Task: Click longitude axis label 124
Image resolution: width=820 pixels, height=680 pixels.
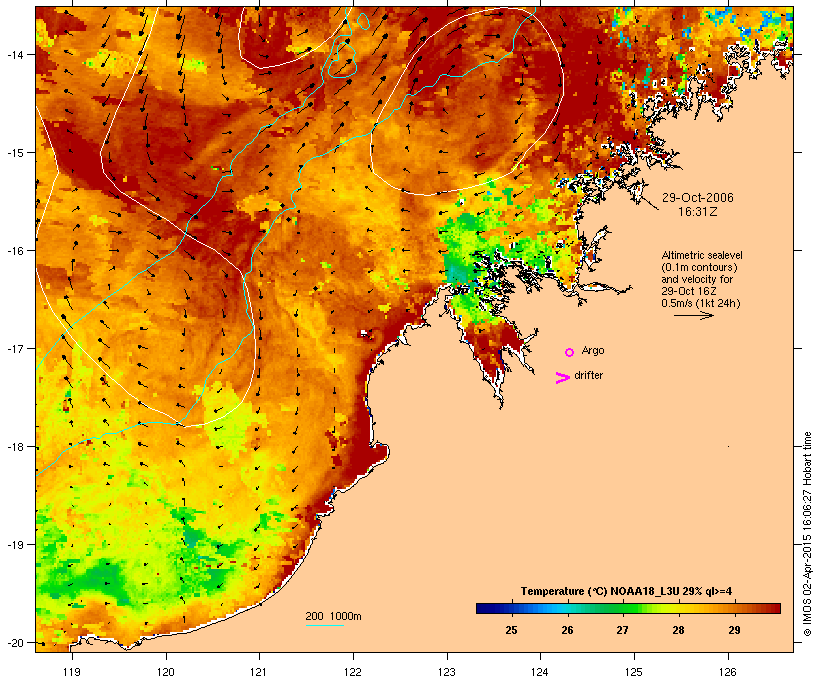Action: point(540,672)
